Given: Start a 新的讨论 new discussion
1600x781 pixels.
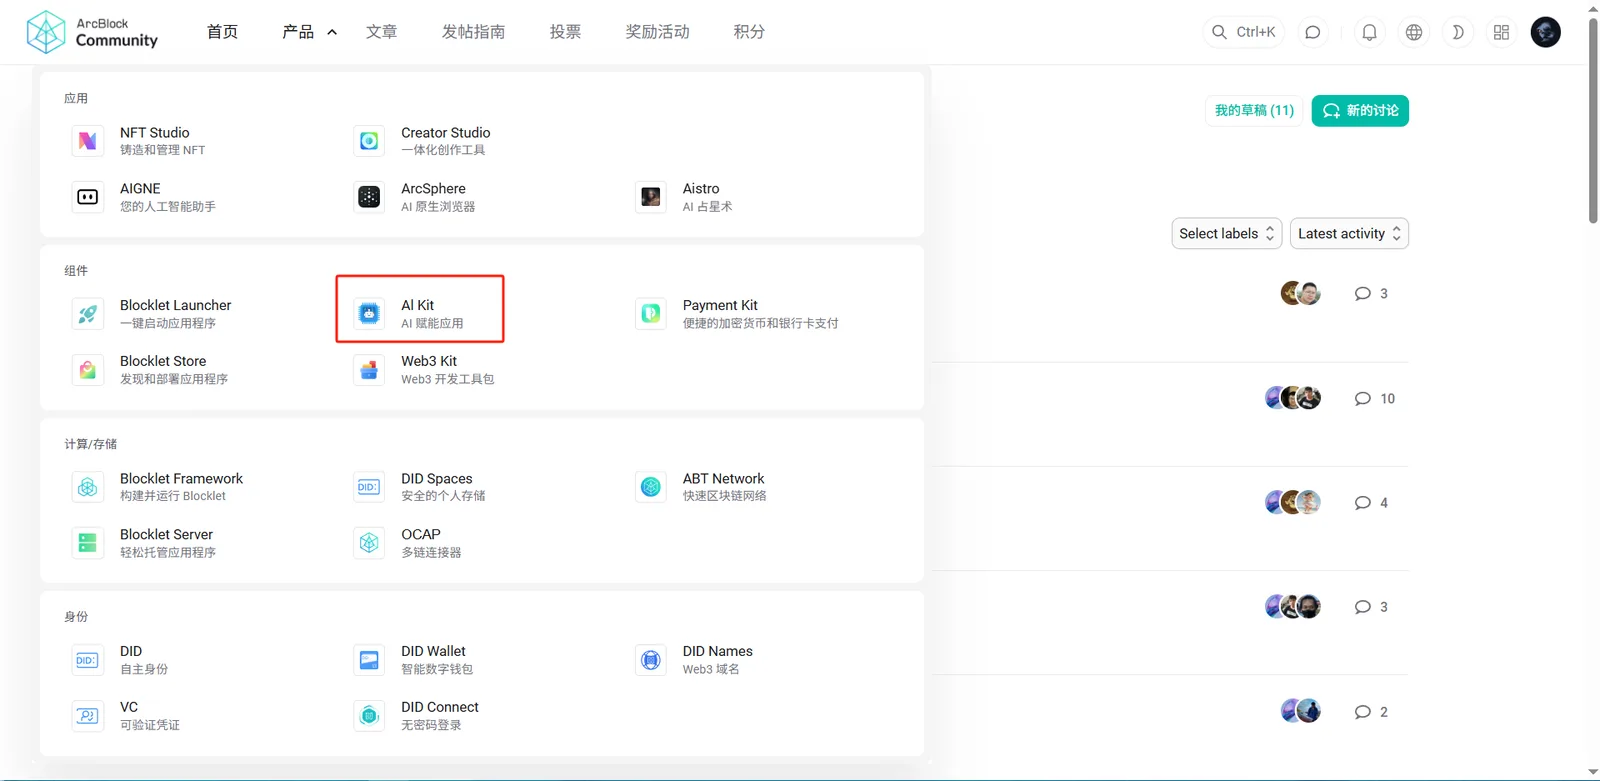Looking at the screenshot, I should (x=1360, y=111).
